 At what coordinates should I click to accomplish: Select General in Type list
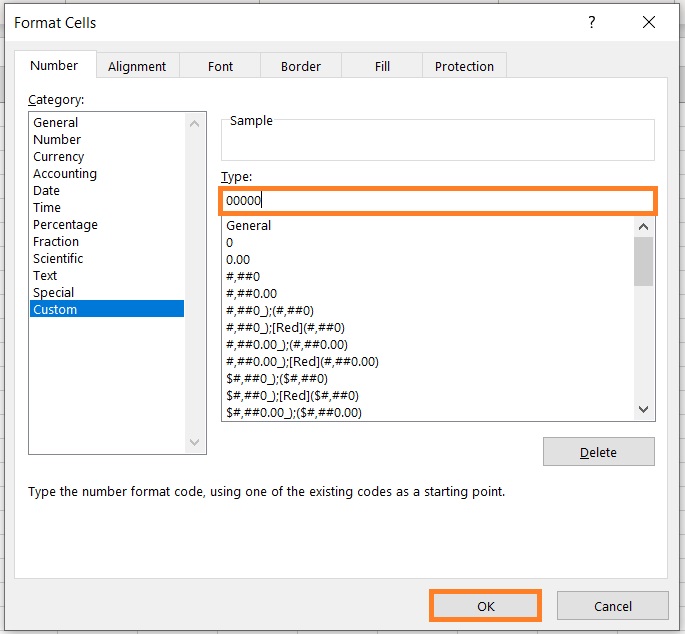428,225
